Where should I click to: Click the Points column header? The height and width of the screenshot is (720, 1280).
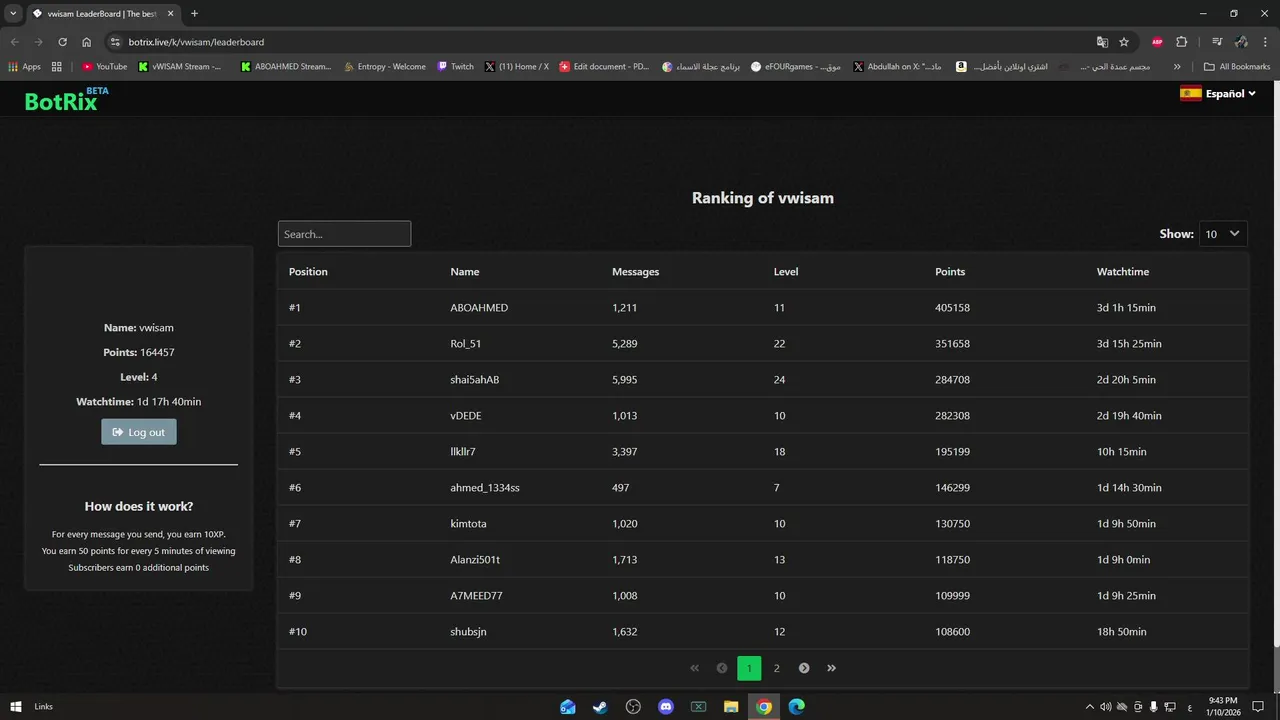950,272
